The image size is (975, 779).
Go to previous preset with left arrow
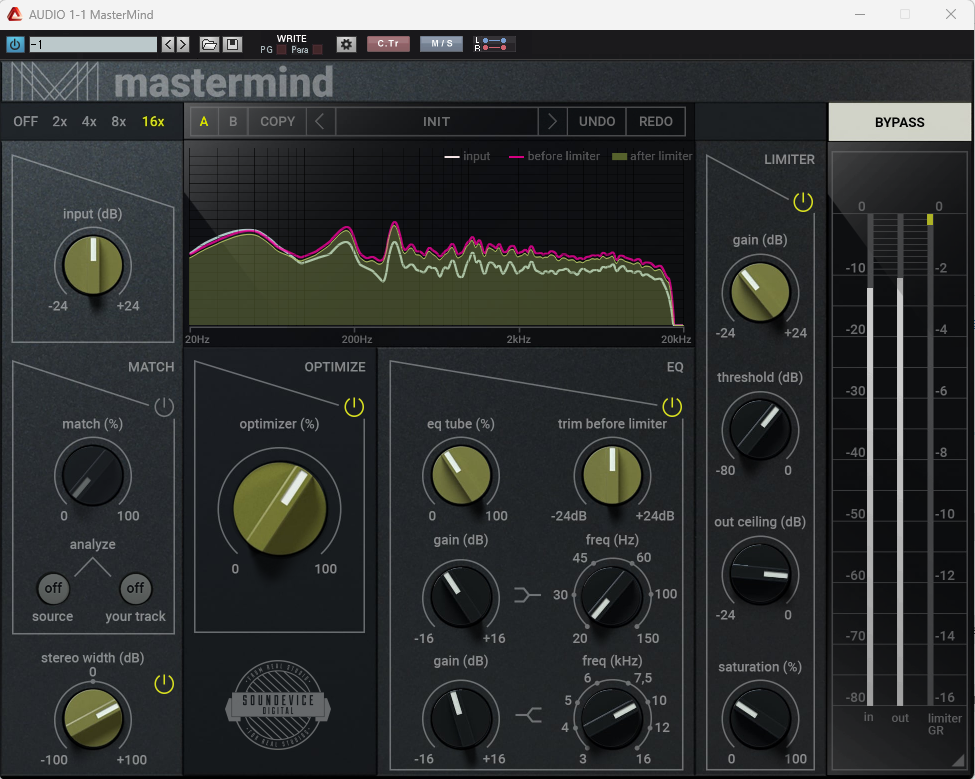click(168, 44)
